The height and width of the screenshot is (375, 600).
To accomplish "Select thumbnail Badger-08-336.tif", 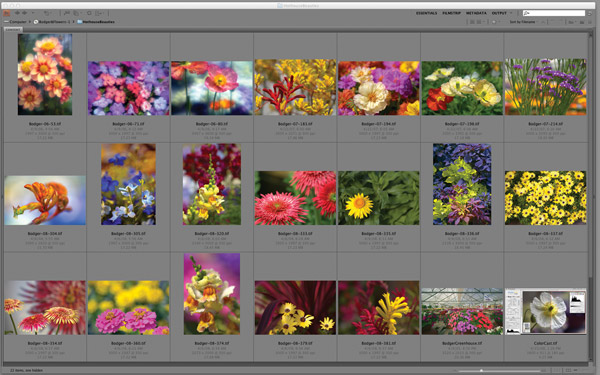I will [x=462, y=184].
